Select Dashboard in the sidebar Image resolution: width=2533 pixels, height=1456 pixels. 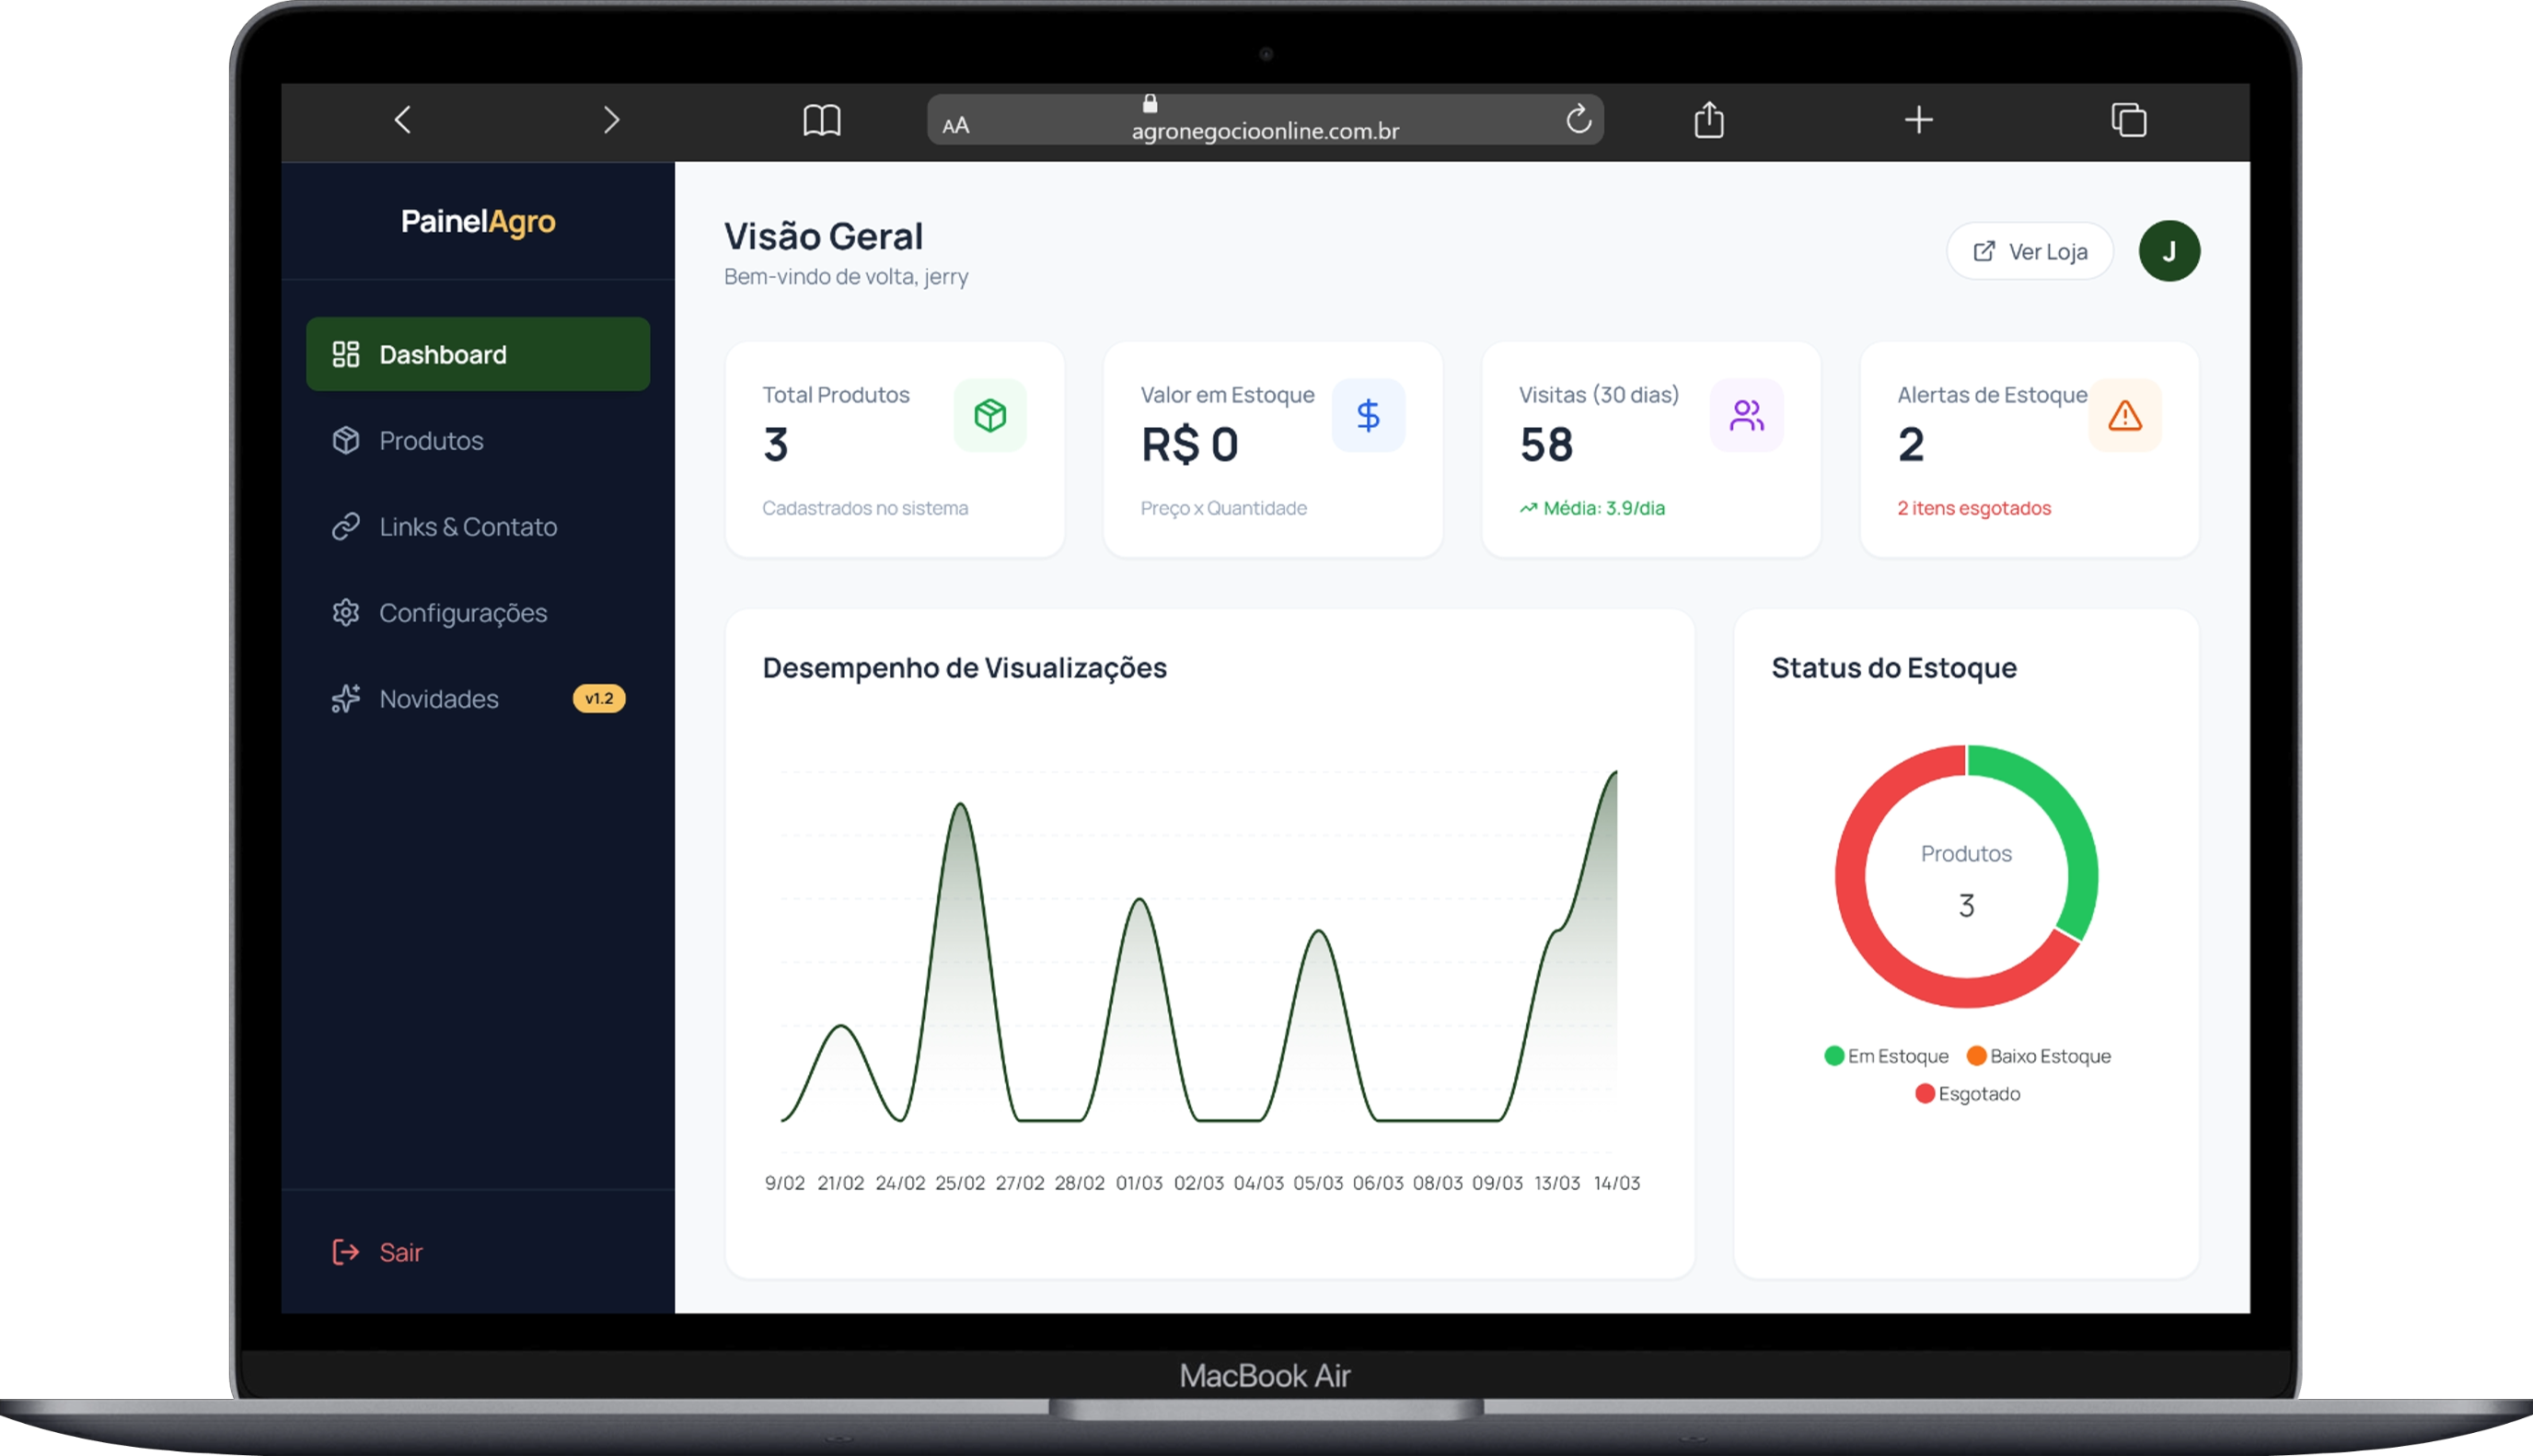point(478,355)
